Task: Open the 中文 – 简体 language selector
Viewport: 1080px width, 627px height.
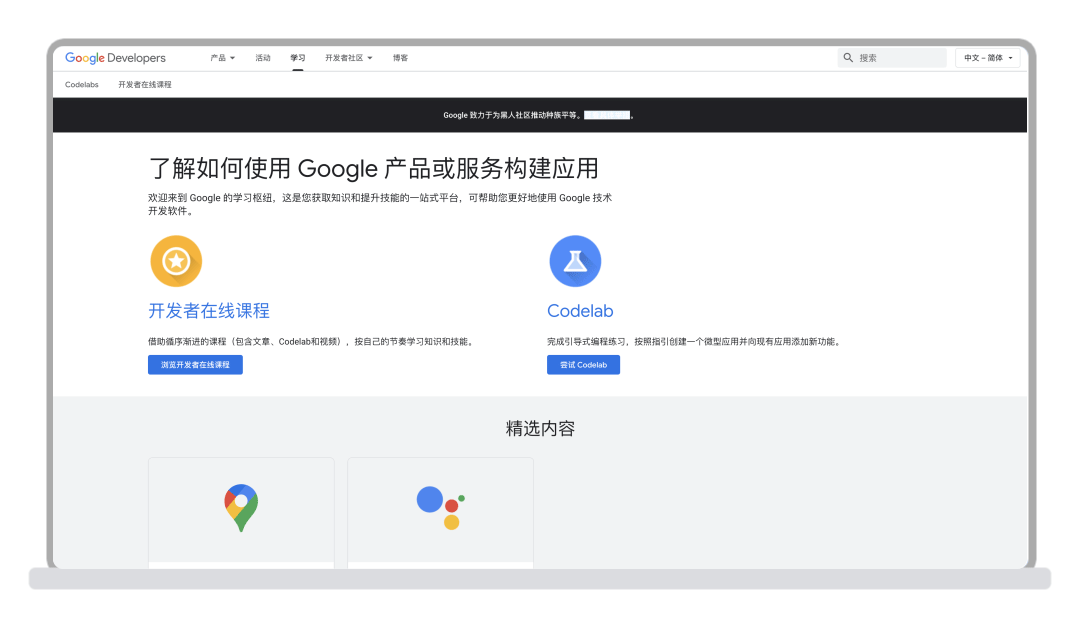Action: [989, 57]
